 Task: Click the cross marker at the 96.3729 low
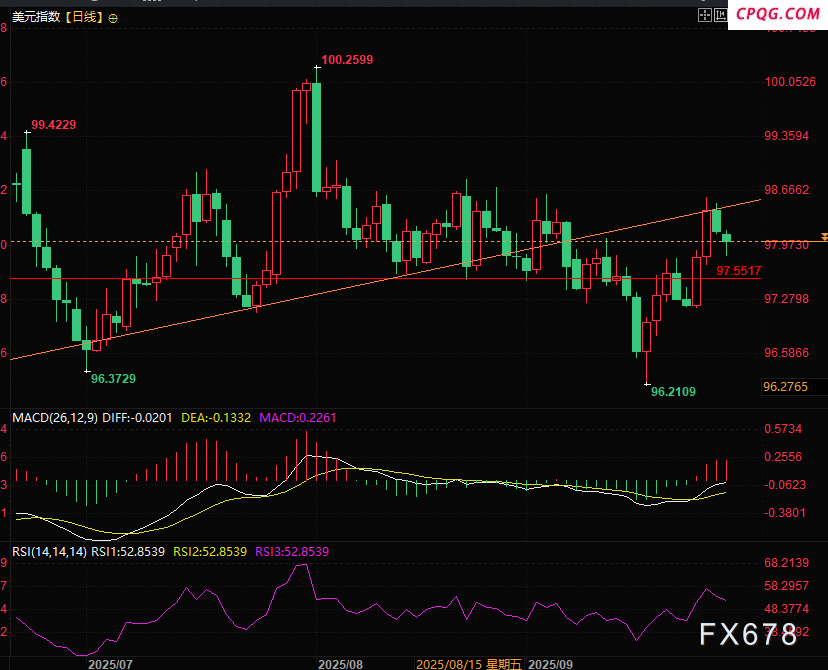[x=87, y=371]
